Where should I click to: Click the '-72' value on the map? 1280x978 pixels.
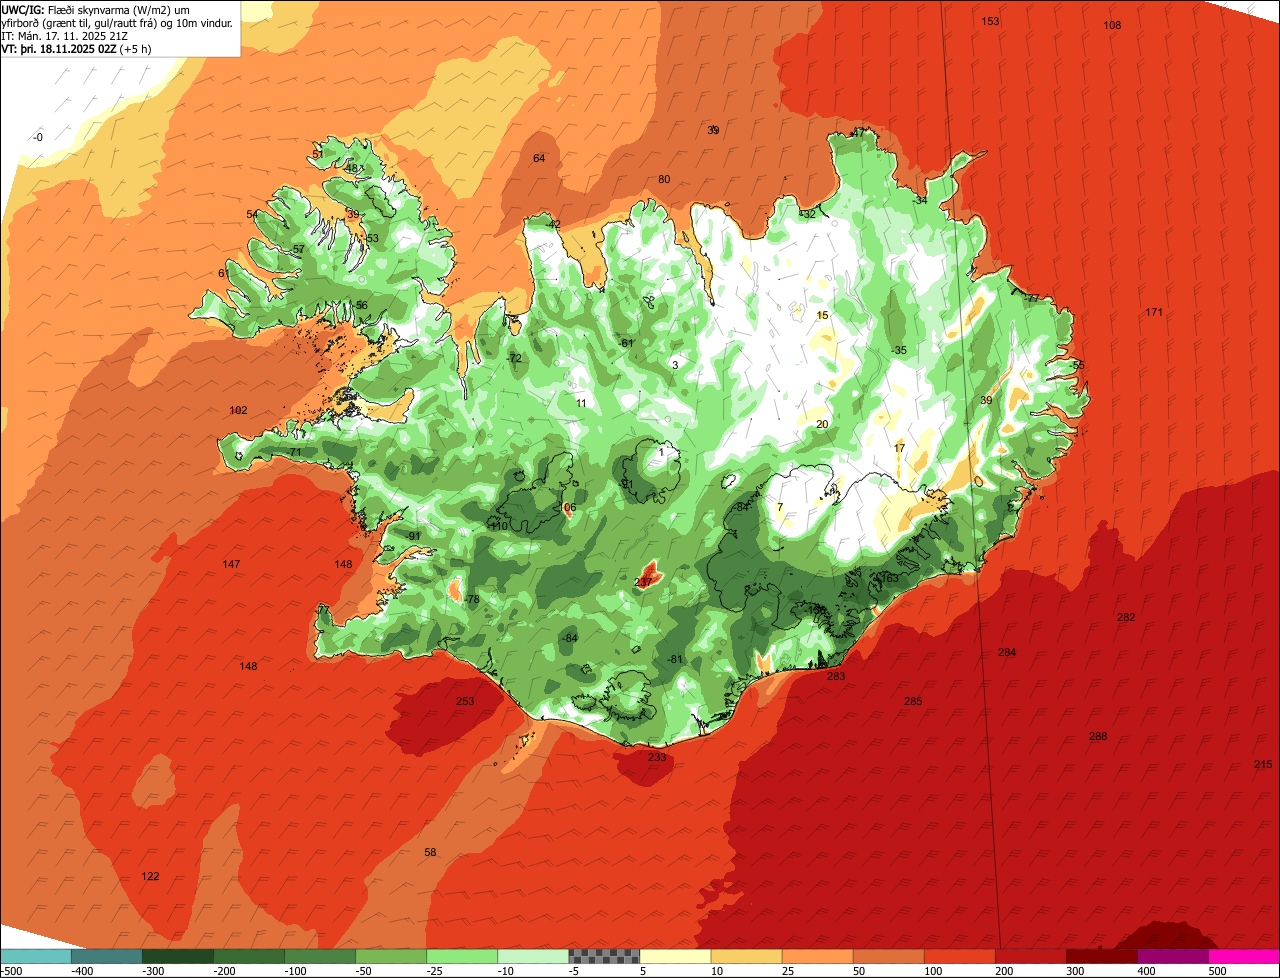[515, 358]
